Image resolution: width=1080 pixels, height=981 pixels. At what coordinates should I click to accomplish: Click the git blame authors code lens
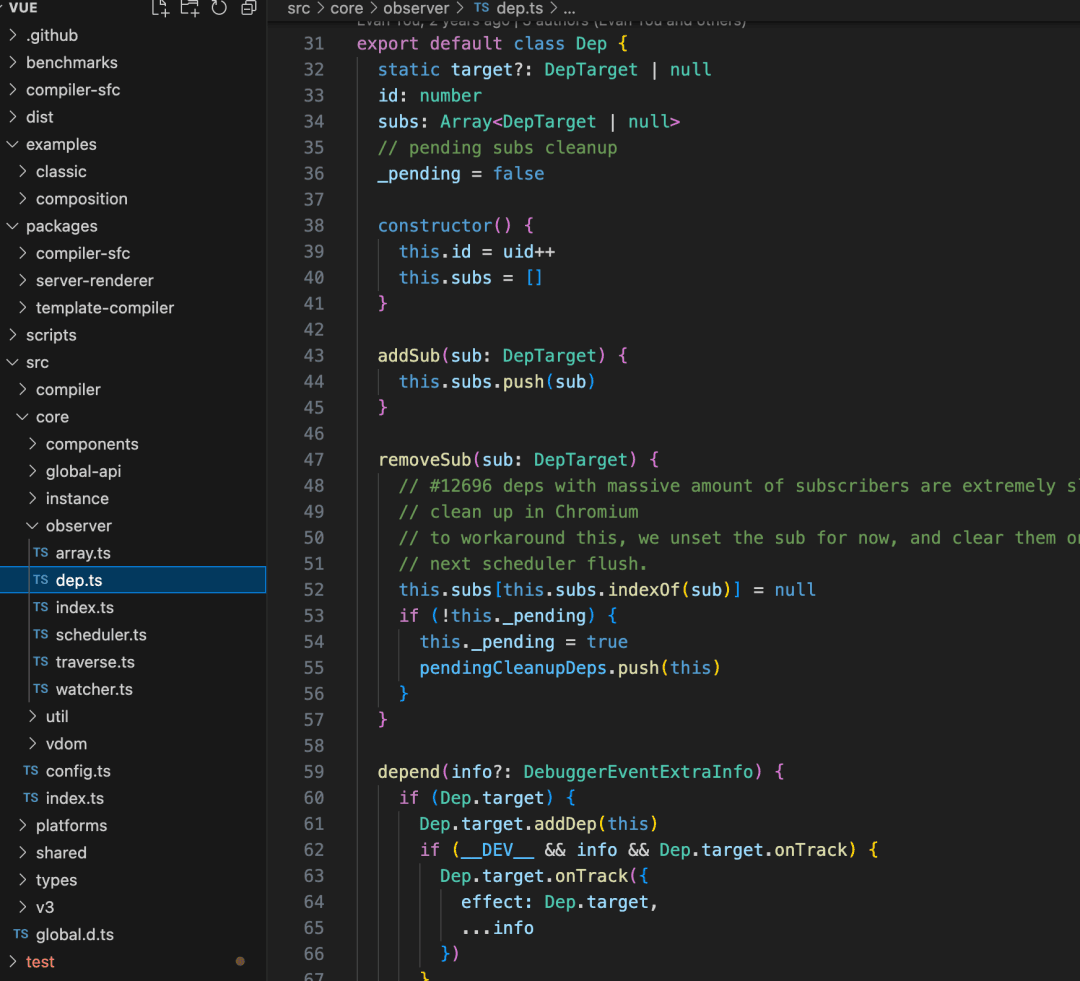(x=551, y=23)
